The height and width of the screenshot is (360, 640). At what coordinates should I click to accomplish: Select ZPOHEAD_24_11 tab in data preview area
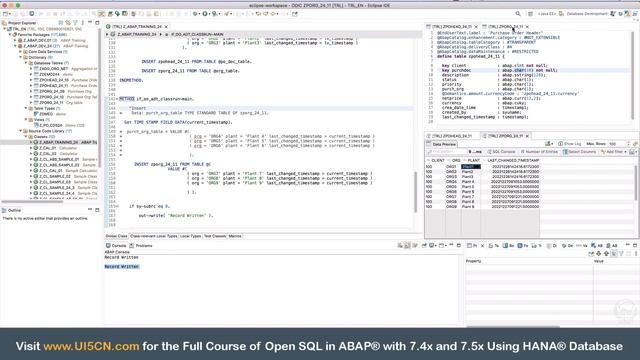(452, 136)
